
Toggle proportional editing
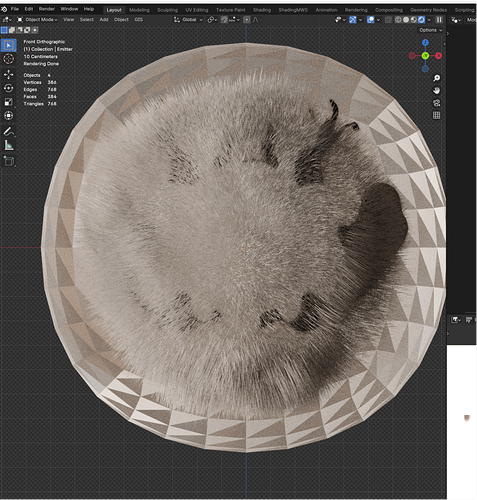pos(247,20)
